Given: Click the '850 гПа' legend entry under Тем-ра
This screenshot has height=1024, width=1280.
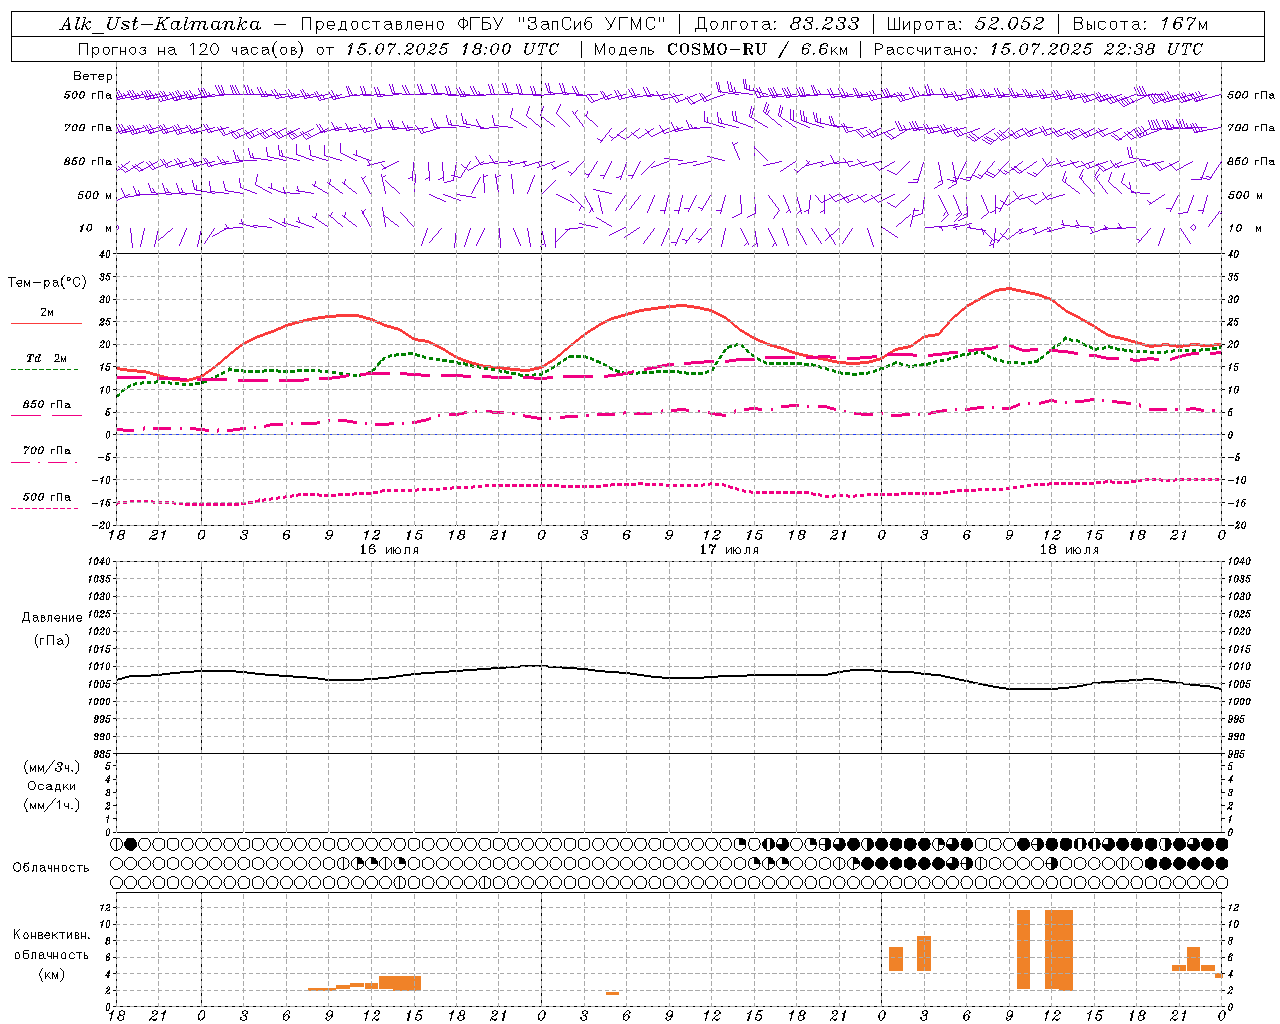Looking at the screenshot, I should (x=47, y=405).
